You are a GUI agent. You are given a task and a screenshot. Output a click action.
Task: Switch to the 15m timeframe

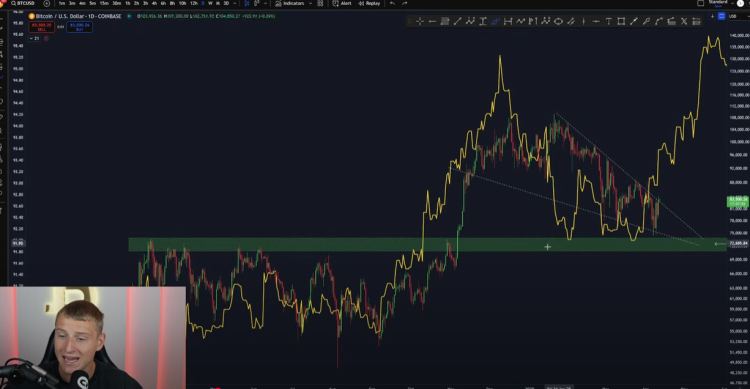104,3
